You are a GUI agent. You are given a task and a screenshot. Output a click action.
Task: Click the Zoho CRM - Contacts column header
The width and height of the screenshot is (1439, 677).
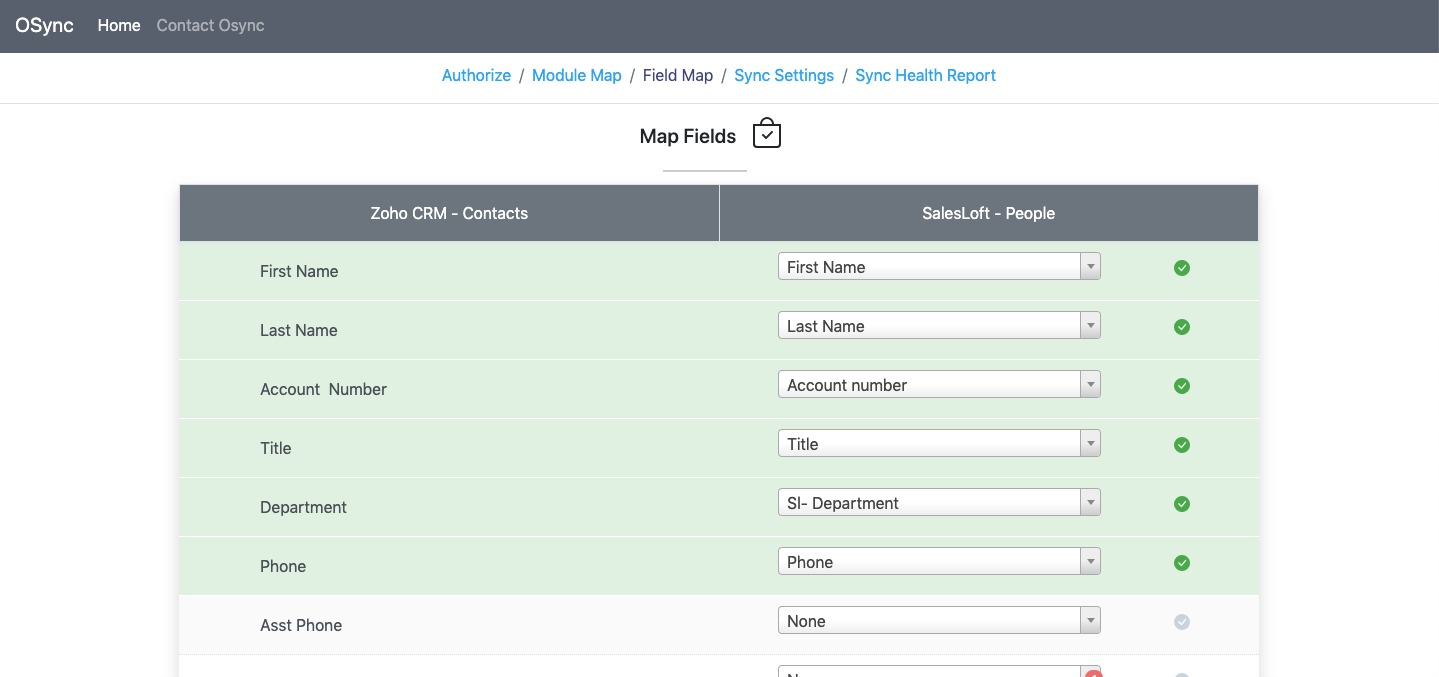449,213
